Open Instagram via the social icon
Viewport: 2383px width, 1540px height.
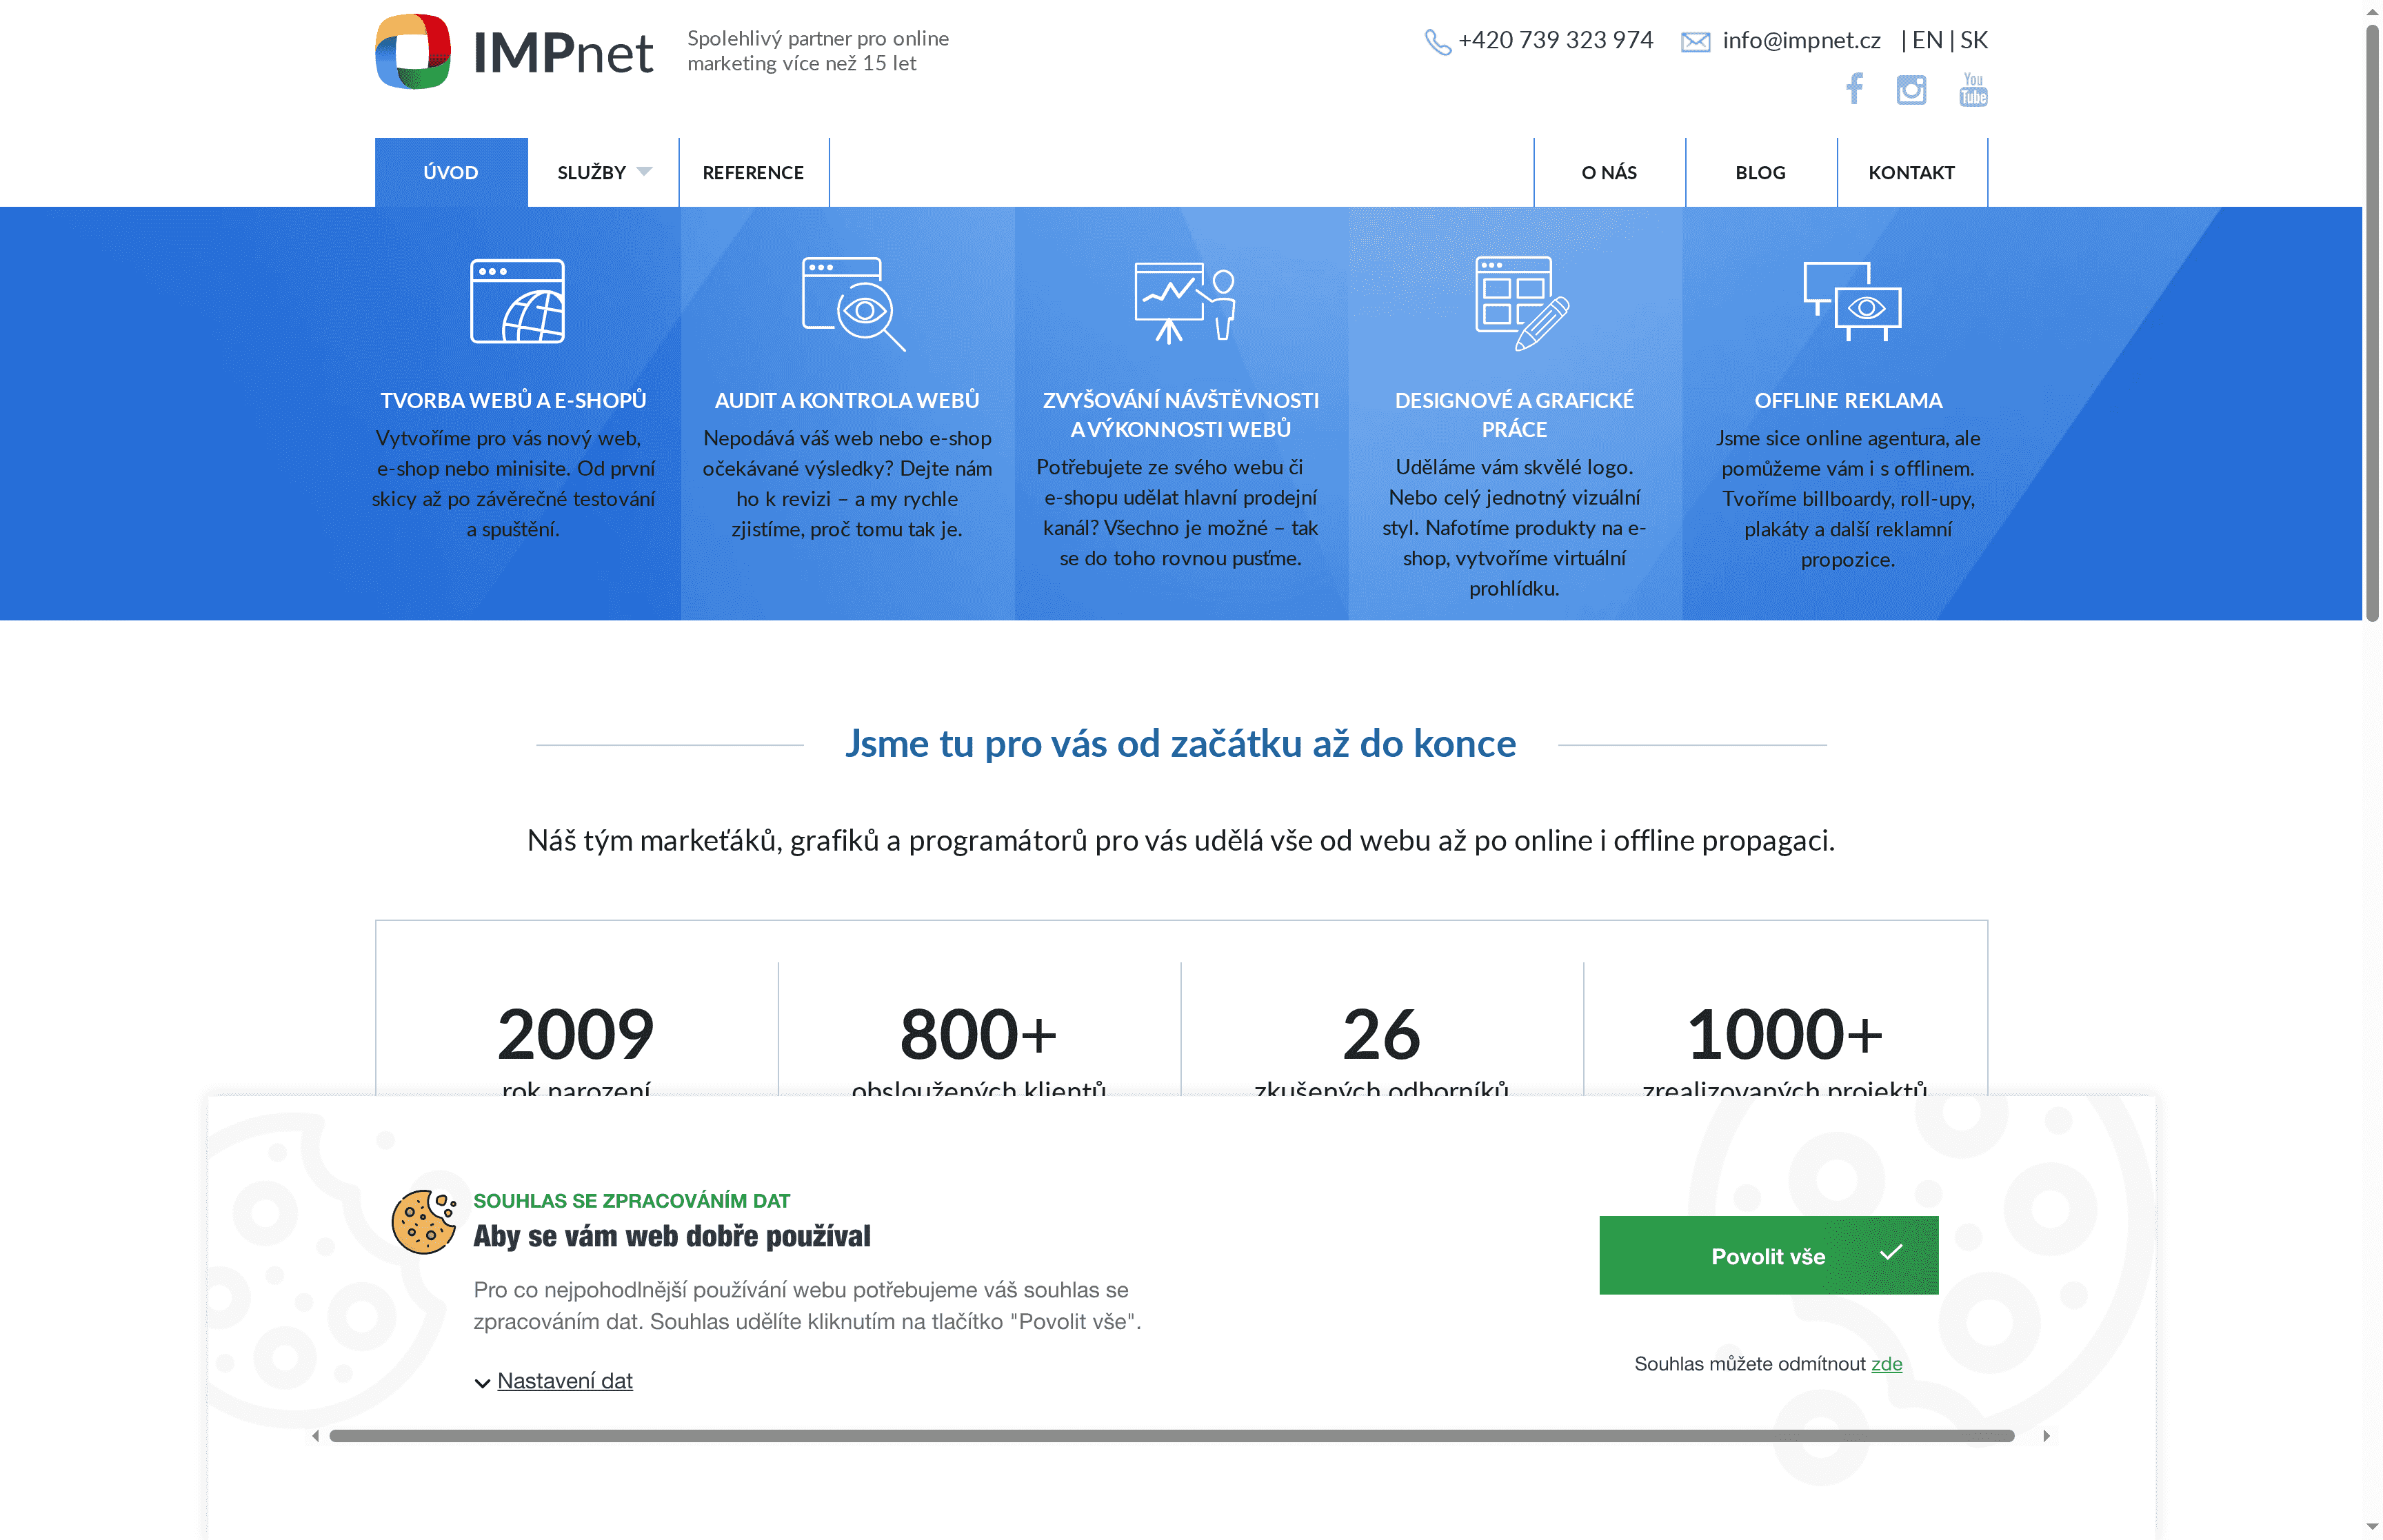1912,89
